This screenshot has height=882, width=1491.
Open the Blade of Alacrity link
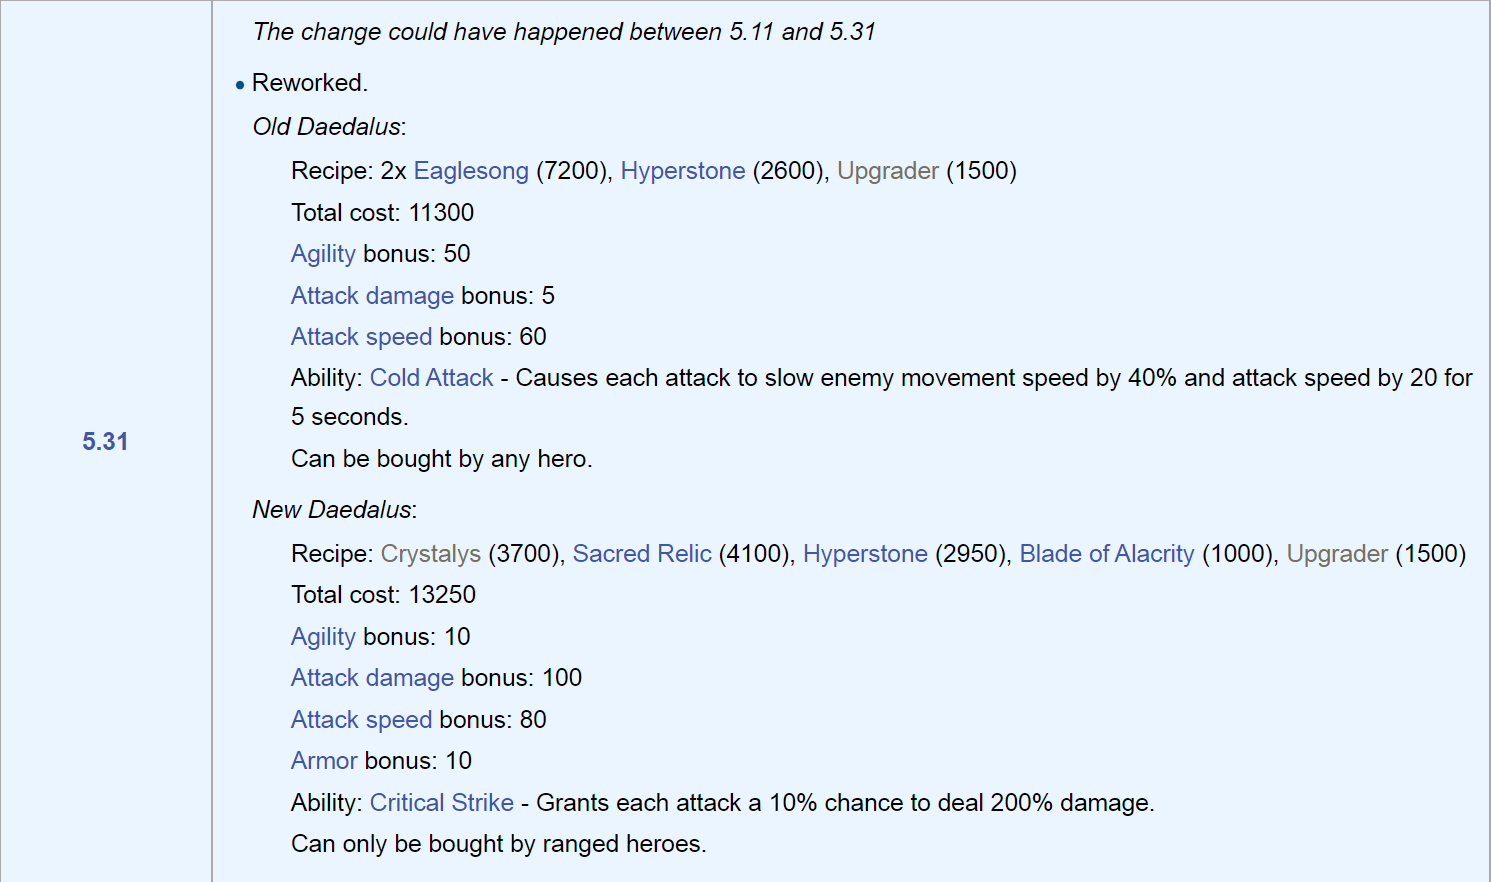point(1107,554)
